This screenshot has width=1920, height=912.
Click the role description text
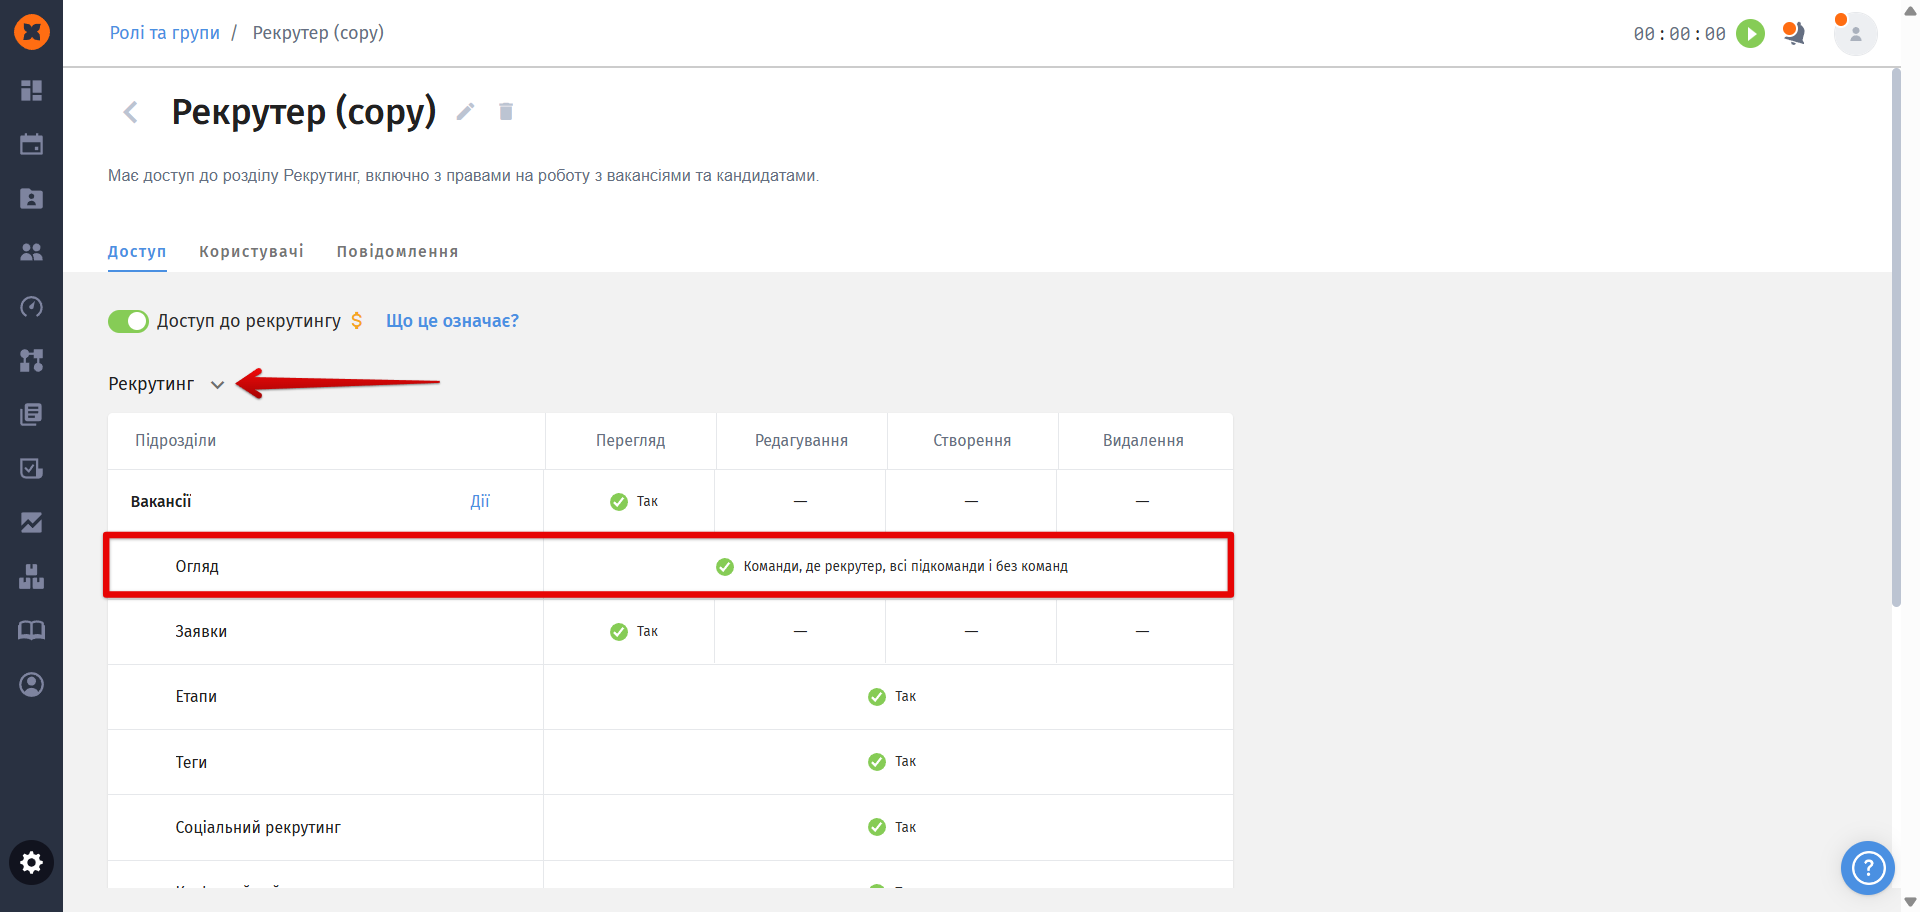pos(463,176)
